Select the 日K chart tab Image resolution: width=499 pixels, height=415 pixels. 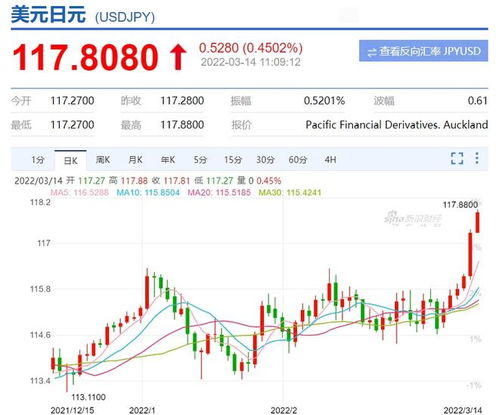click(x=70, y=161)
